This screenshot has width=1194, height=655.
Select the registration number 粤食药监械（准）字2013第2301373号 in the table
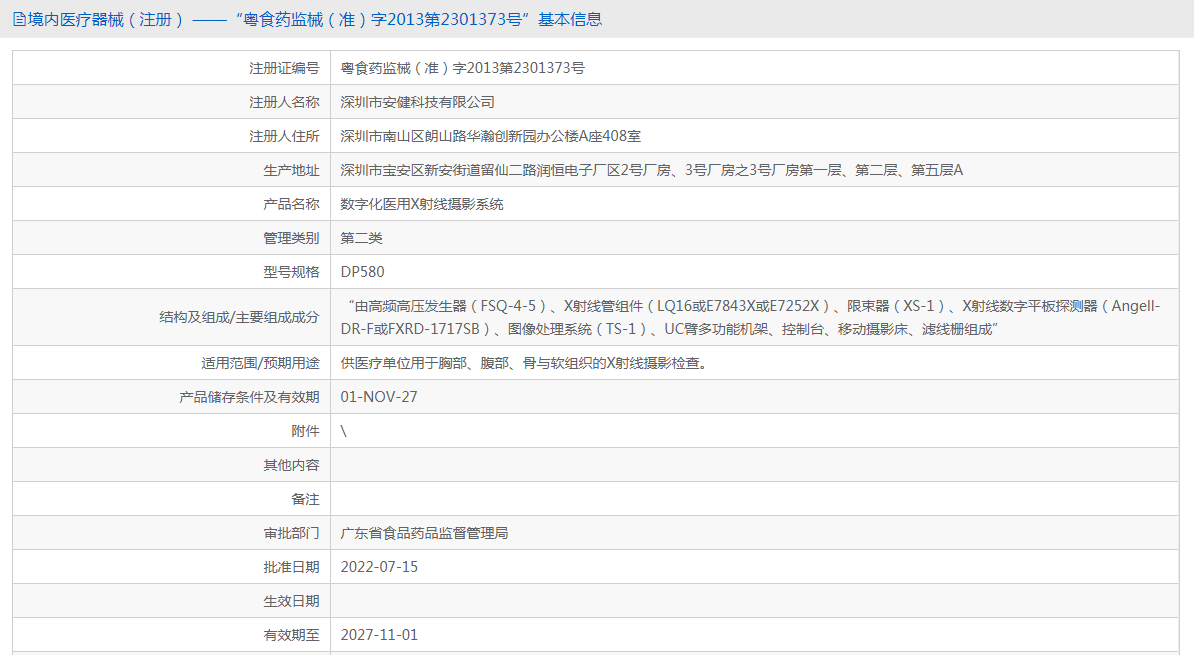(462, 69)
